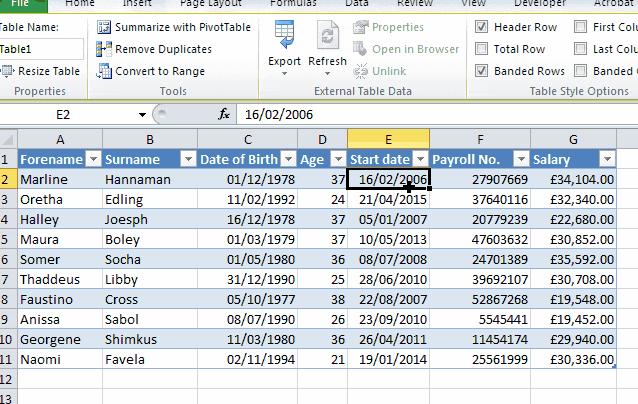Screen dimensions: 638x404
Task: Select the cell containing Faustino
Action: [60, 299]
